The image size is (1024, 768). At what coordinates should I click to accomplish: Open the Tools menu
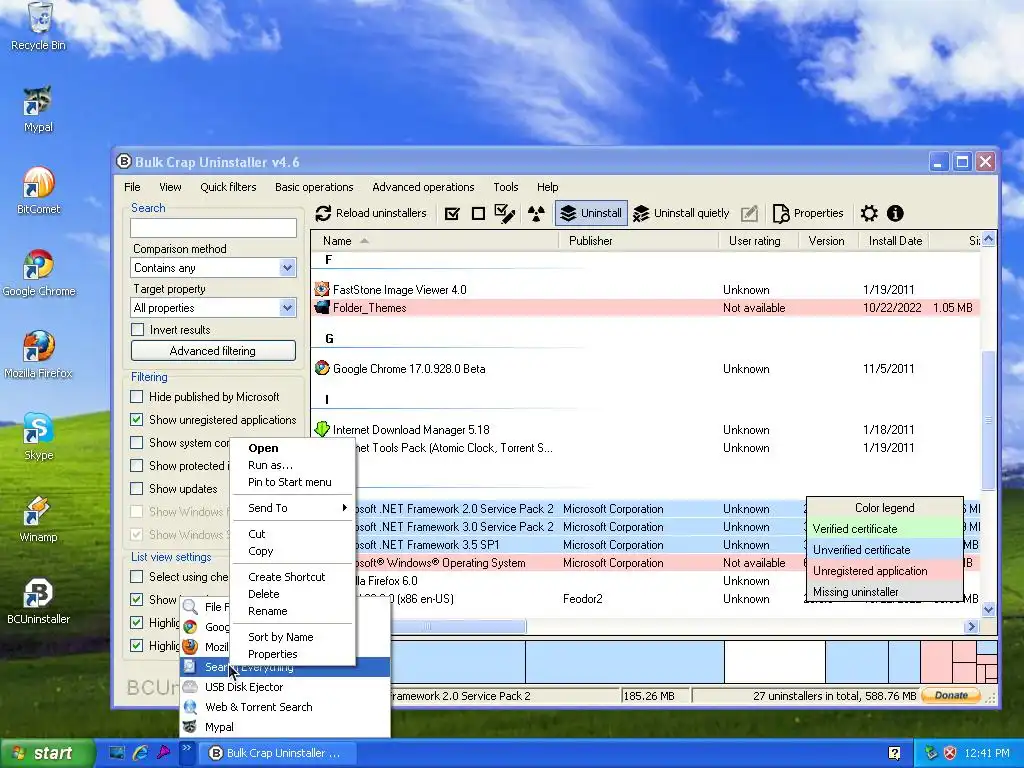pyautogui.click(x=505, y=187)
